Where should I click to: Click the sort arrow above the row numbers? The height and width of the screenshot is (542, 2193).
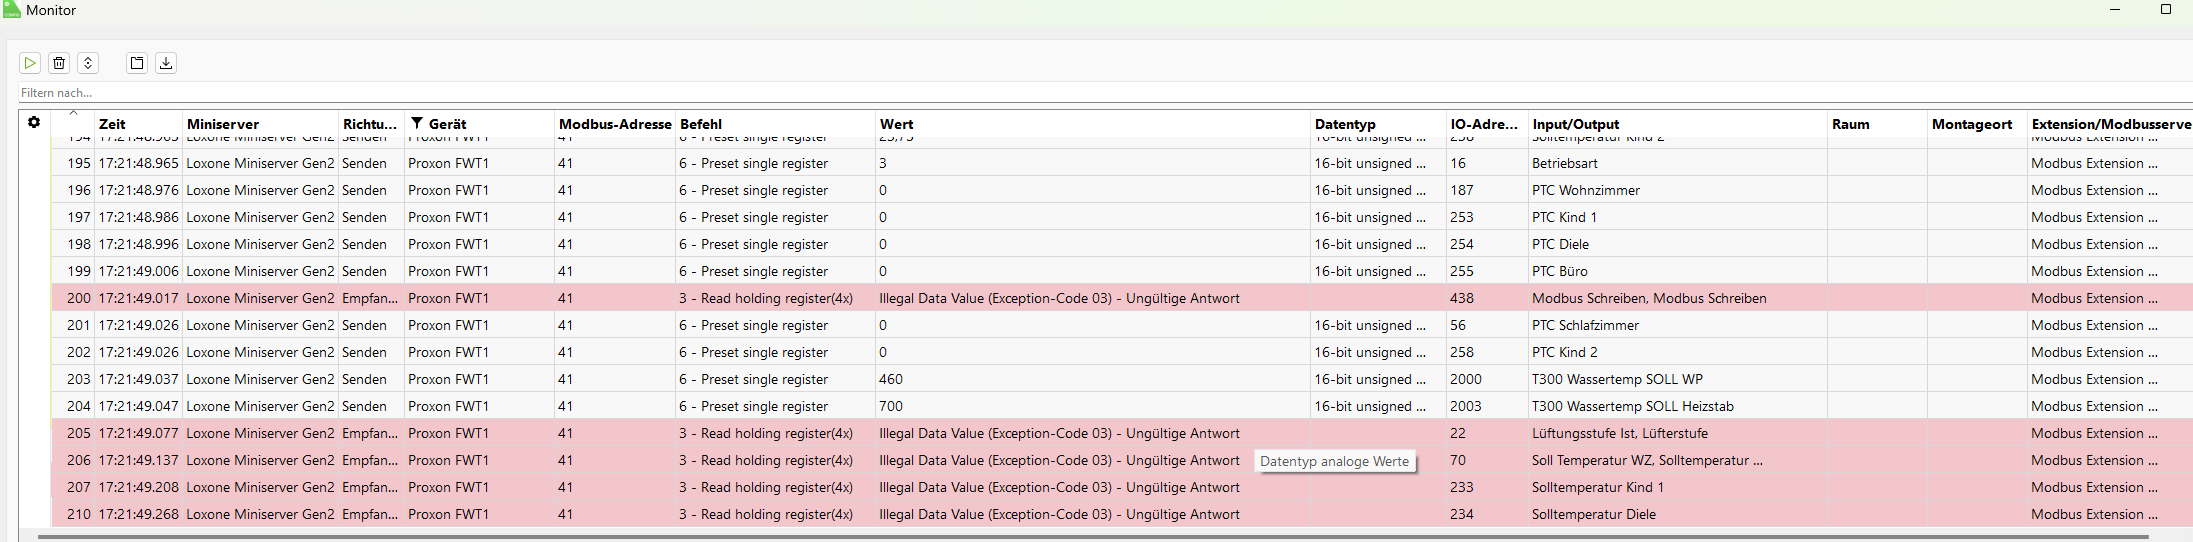[73, 113]
